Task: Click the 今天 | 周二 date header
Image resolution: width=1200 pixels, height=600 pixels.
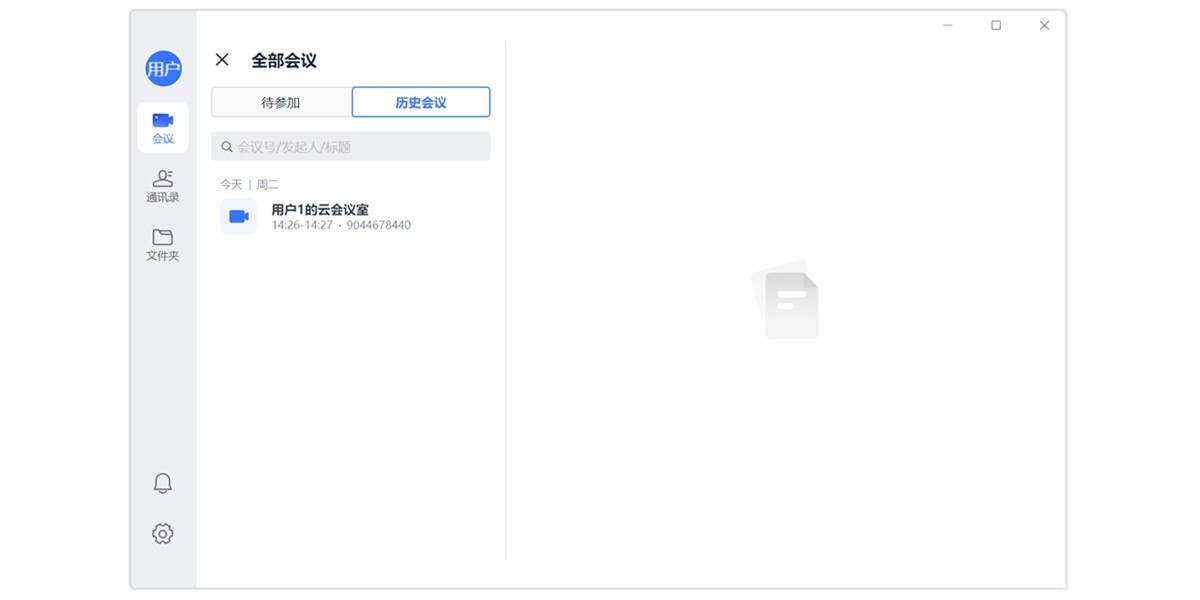Action: pos(247,183)
